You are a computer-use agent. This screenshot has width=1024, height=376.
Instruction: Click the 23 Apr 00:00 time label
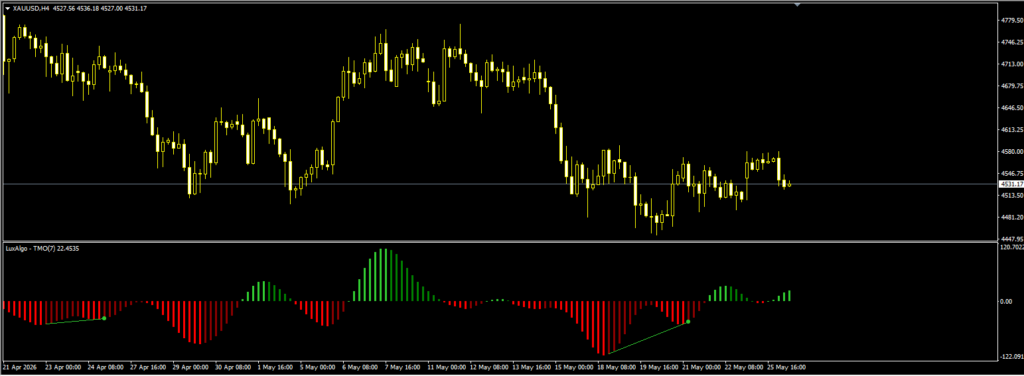coord(63,367)
